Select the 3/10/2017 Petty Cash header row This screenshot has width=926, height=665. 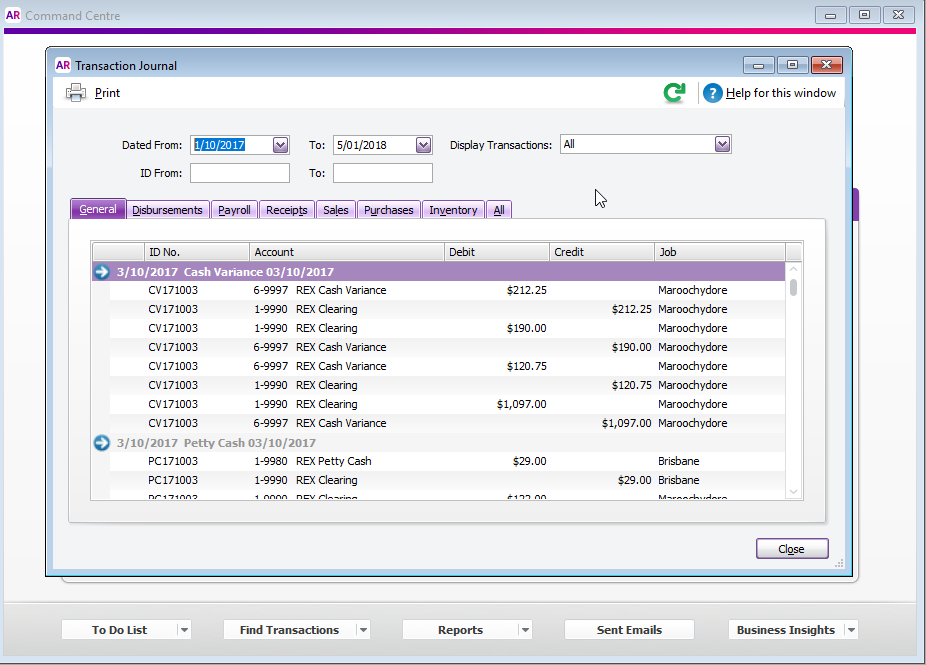(x=438, y=442)
